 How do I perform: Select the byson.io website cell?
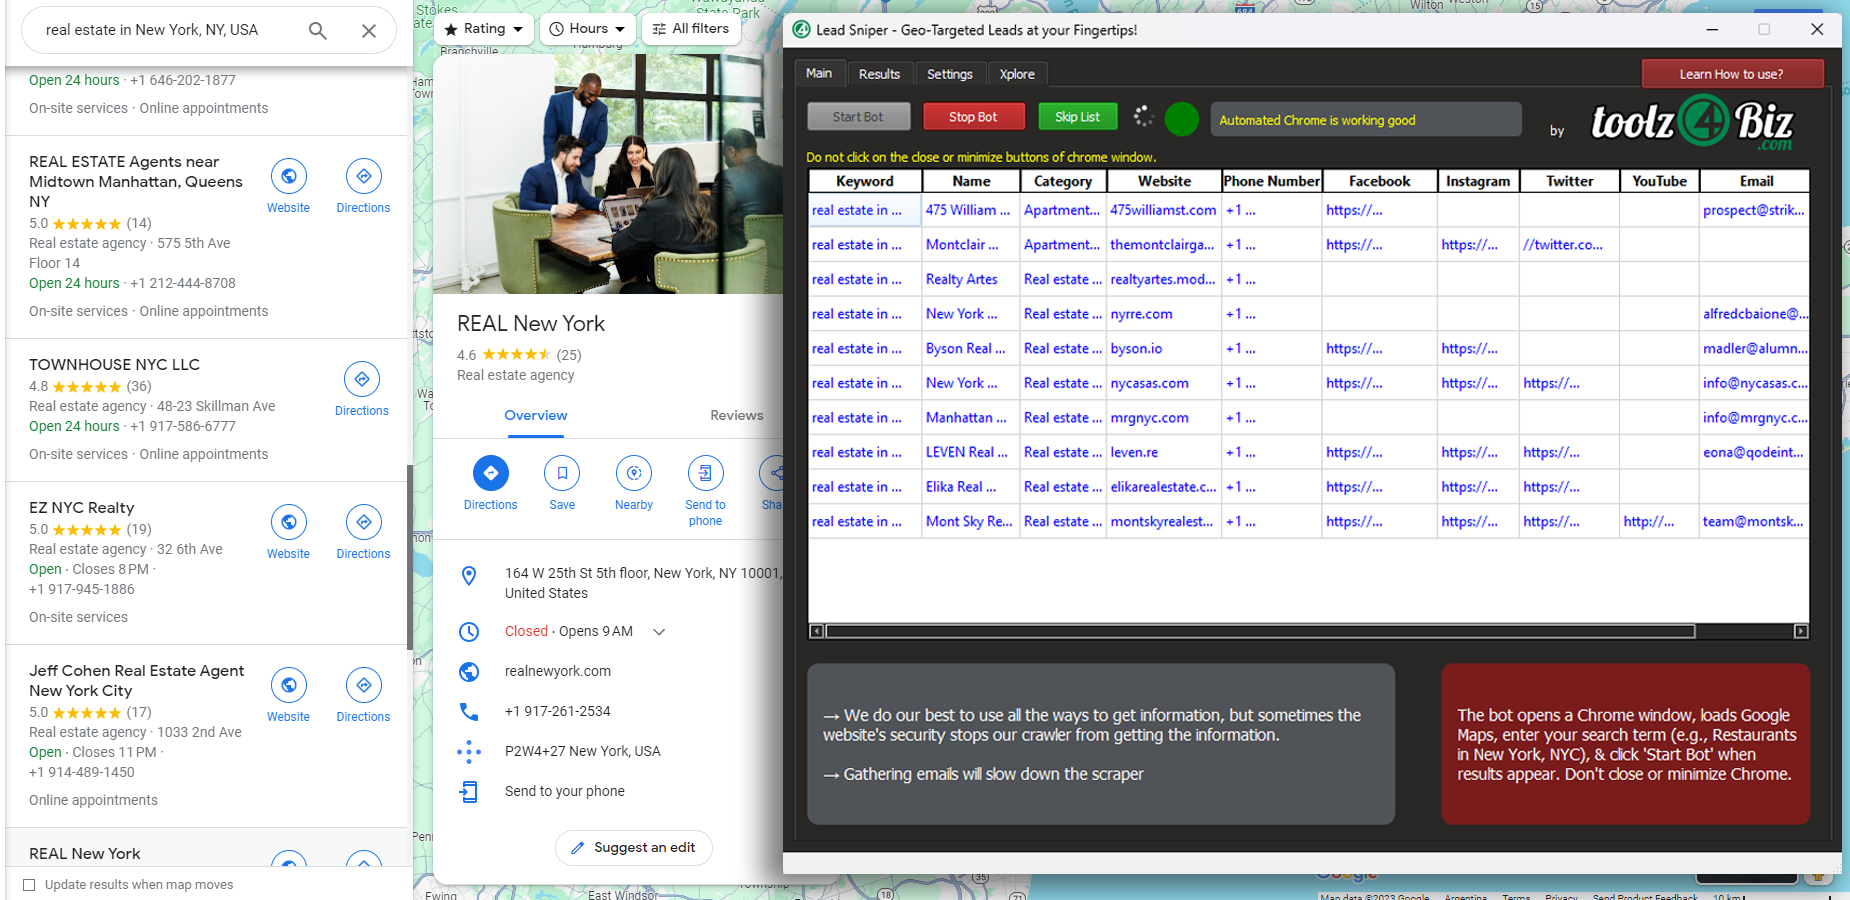point(1164,349)
